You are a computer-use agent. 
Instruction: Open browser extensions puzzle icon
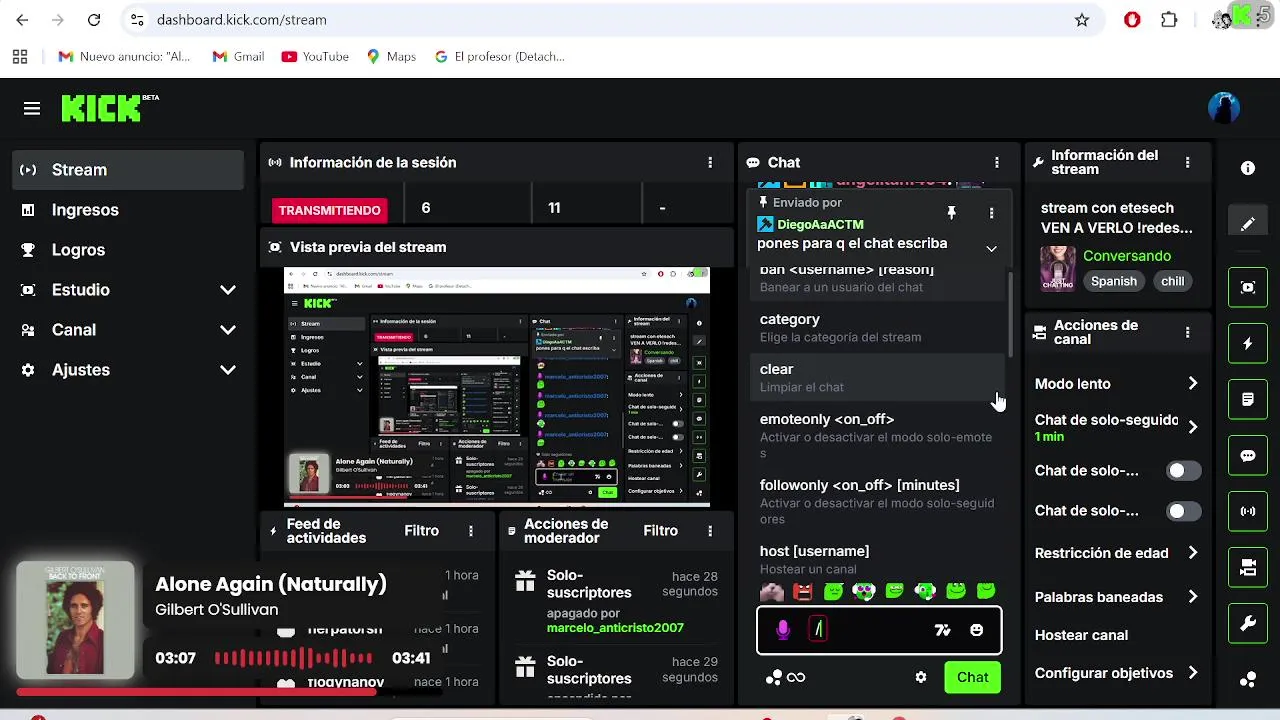[x=1169, y=20]
